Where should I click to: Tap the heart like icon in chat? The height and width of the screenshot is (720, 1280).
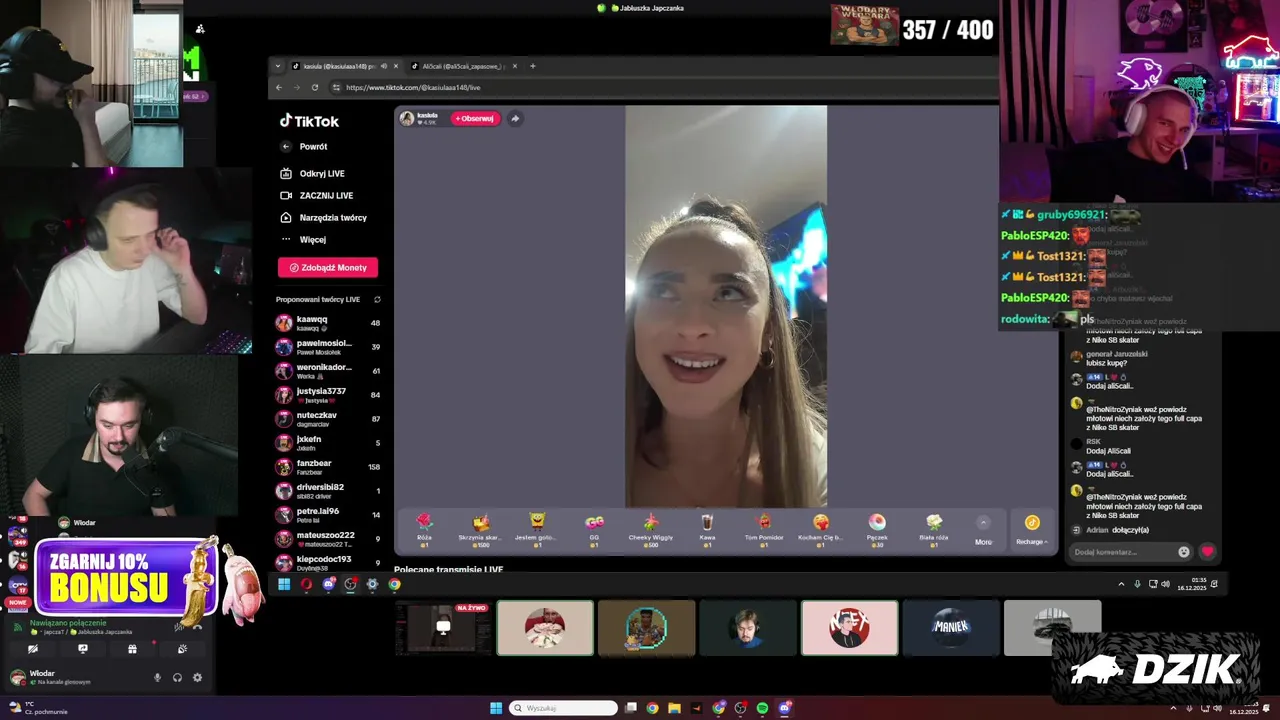[1208, 551]
